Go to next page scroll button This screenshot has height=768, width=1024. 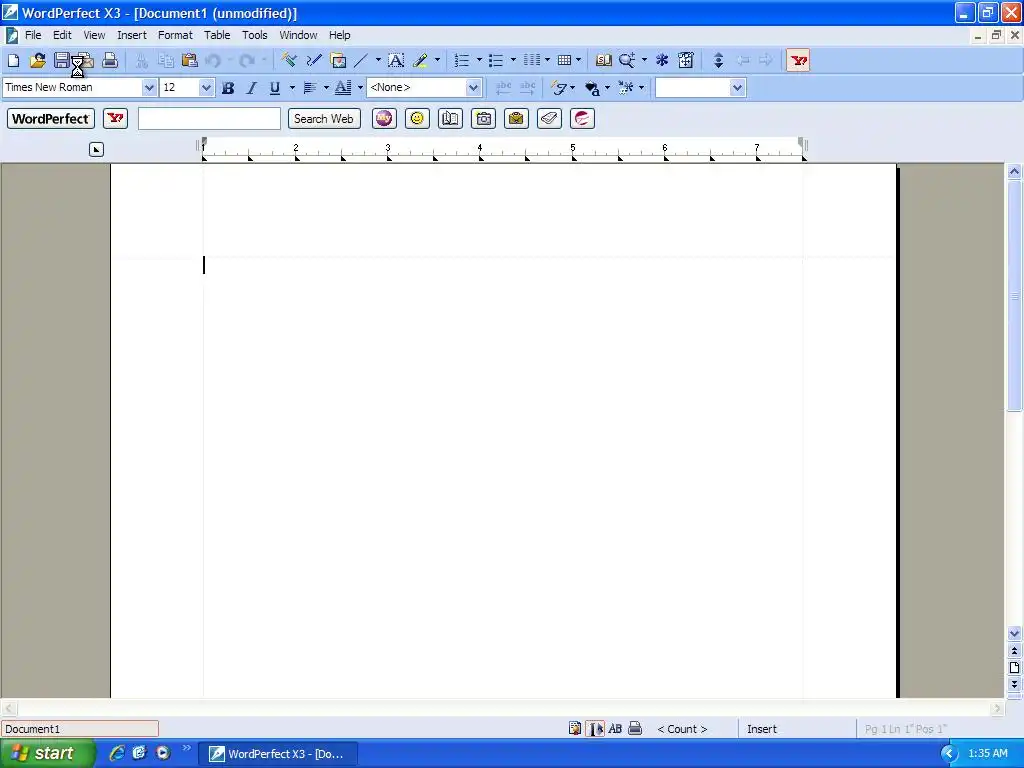tap(1014, 684)
